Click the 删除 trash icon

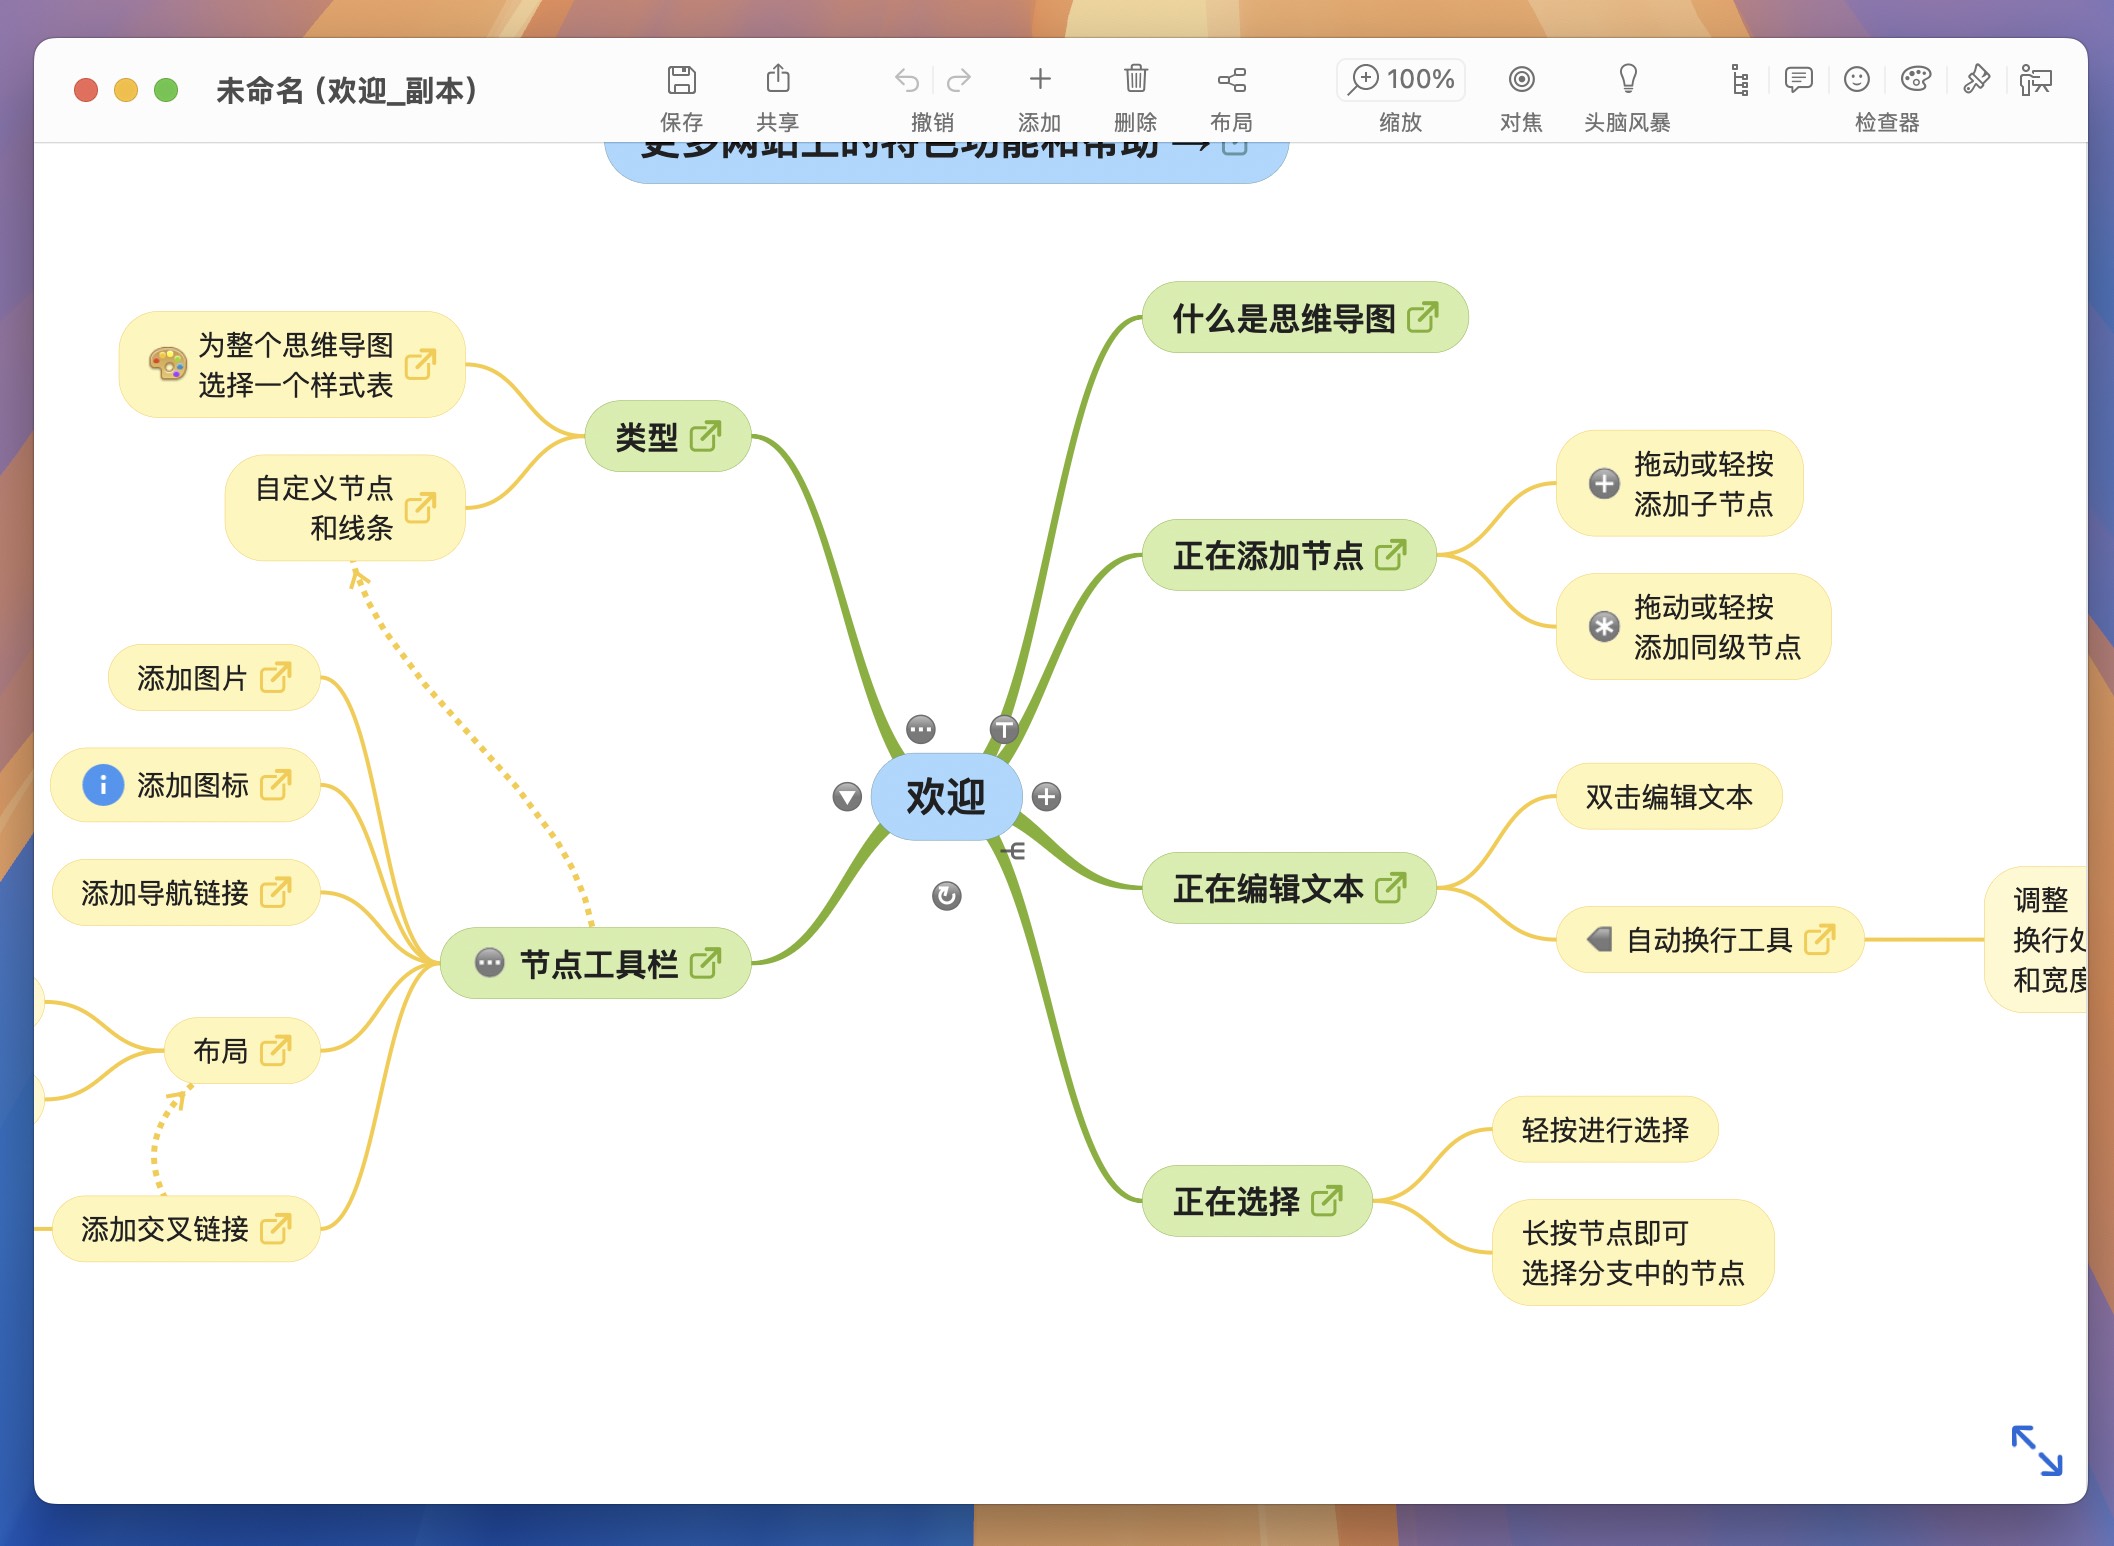coord(1135,78)
